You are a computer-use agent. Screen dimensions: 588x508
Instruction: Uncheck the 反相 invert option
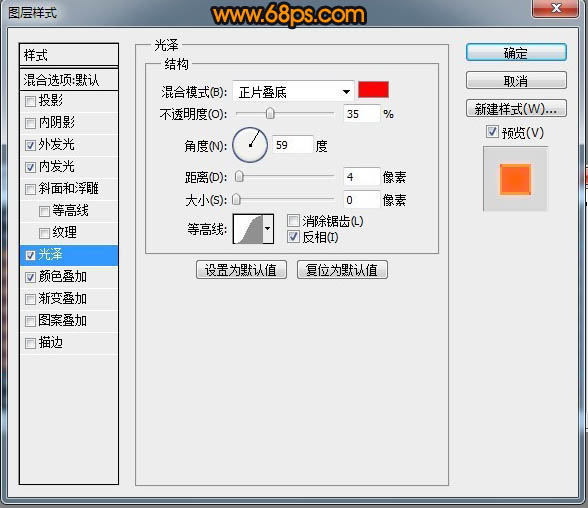(293, 237)
